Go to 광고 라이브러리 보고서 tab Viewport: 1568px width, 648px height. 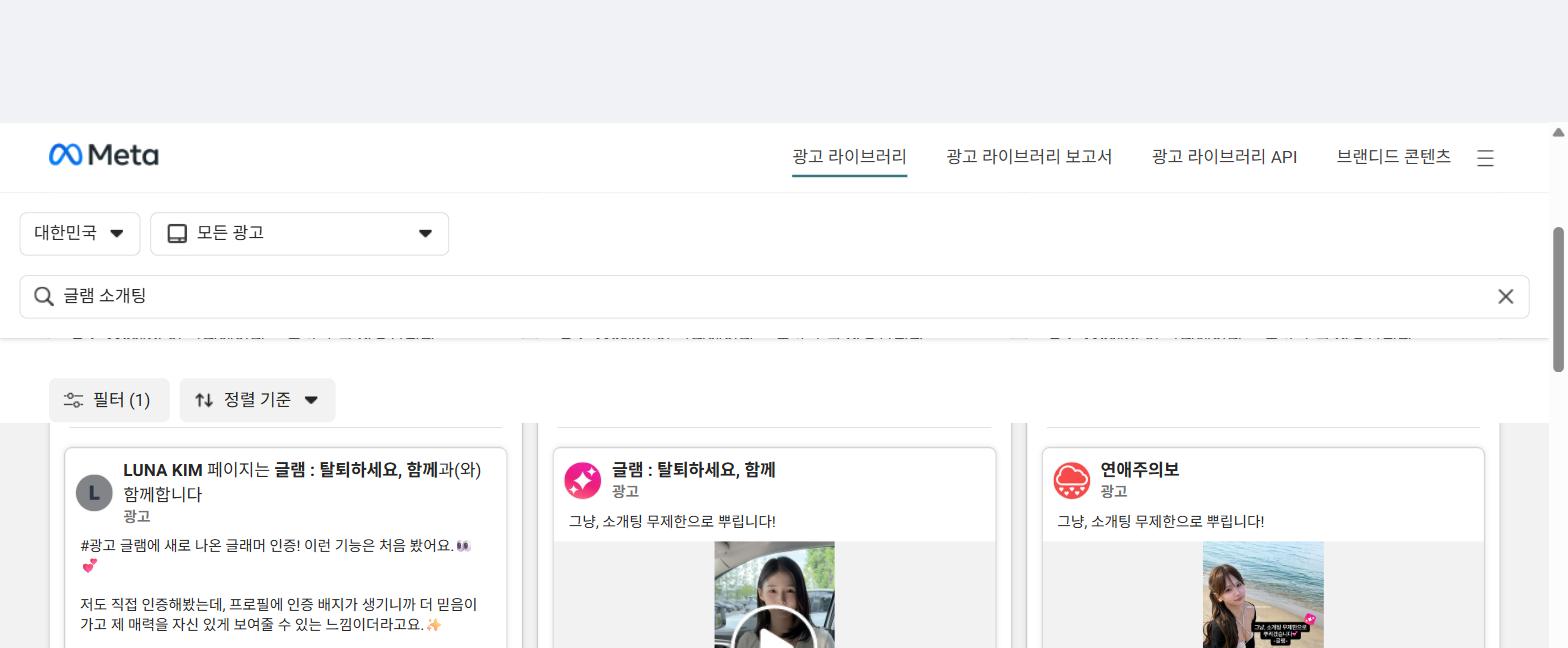1029,156
